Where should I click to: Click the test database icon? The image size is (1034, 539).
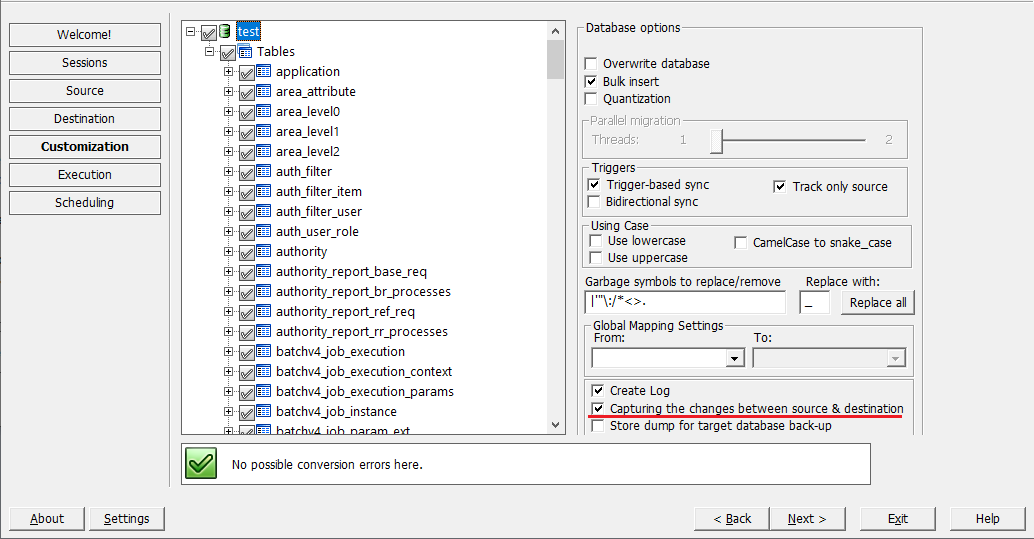point(226,31)
